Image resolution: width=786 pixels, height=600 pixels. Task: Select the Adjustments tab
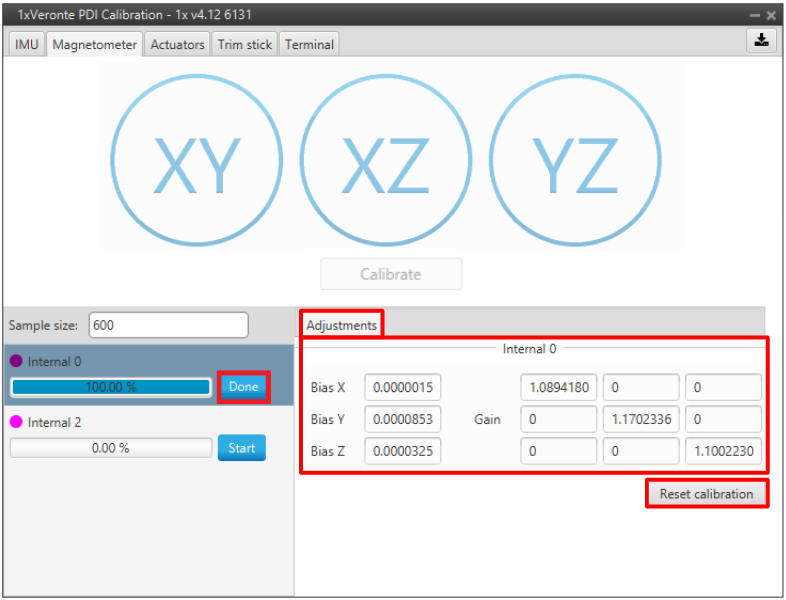point(342,325)
